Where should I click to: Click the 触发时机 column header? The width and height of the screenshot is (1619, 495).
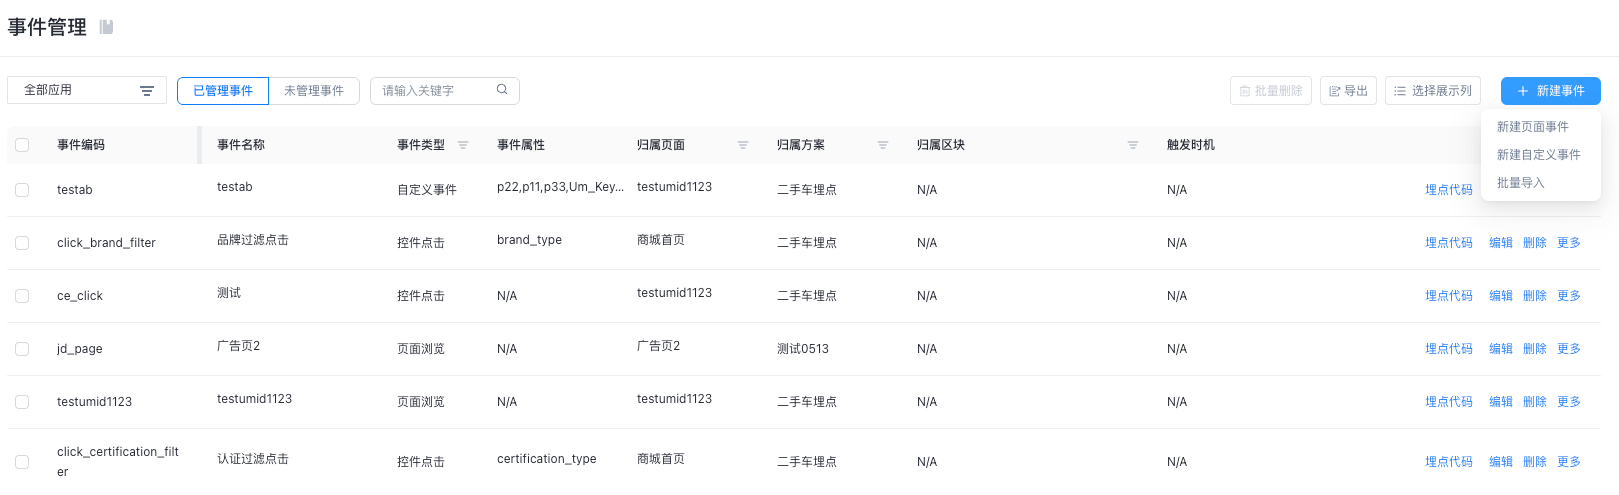point(1191,145)
